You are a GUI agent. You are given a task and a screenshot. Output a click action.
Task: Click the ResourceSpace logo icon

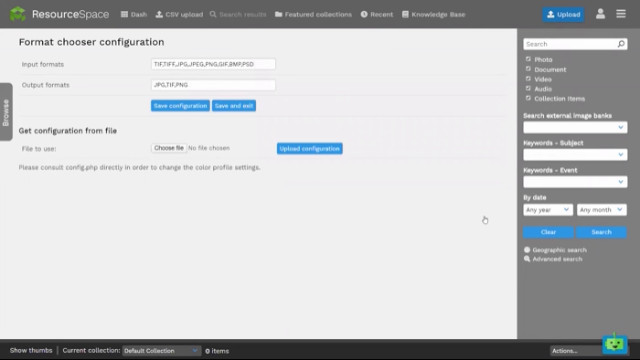[18, 14]
